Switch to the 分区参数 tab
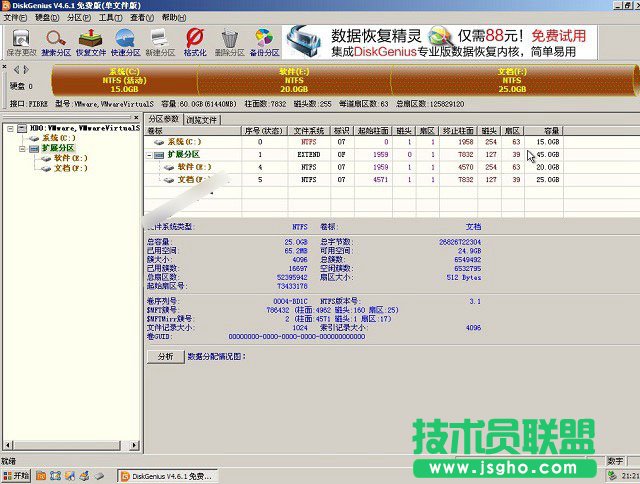Image resolution: width=640 pixels, height=484 pixels. [164, 119]
